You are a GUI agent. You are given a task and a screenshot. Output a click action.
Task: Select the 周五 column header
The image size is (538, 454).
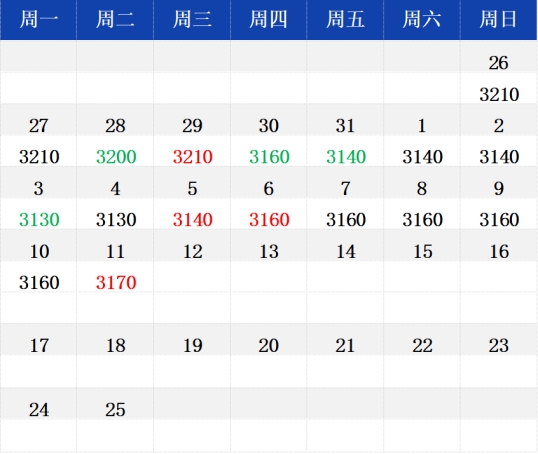[345, 20]
